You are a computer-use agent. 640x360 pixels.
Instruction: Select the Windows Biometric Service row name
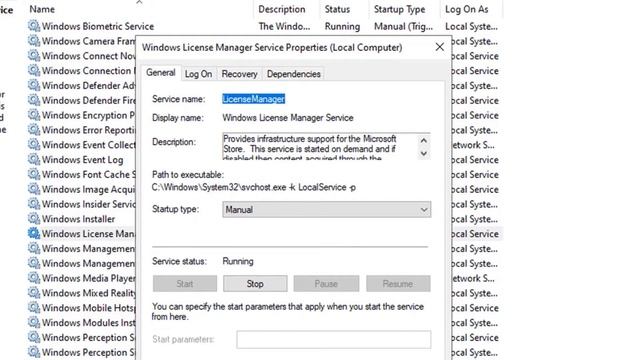pos(98,26)
